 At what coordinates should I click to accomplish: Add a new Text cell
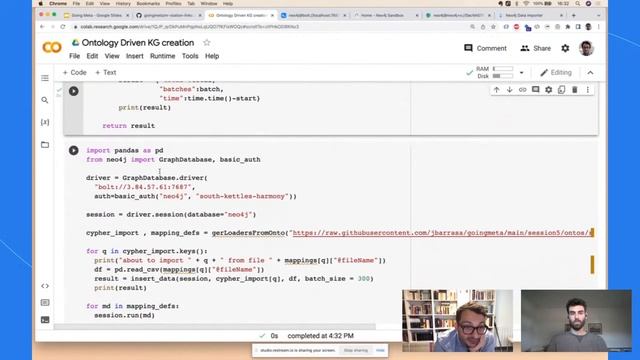coord(106,73)
